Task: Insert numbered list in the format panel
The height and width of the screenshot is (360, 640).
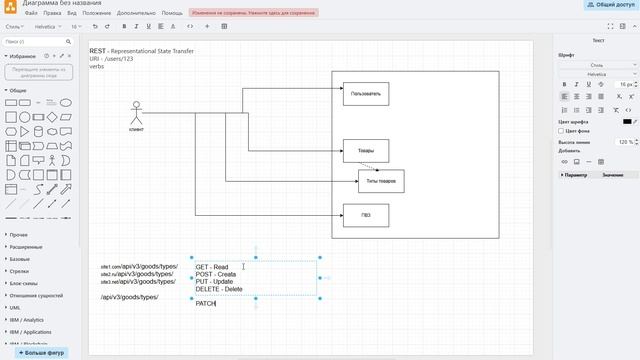Action: click(x=564, y=110)
